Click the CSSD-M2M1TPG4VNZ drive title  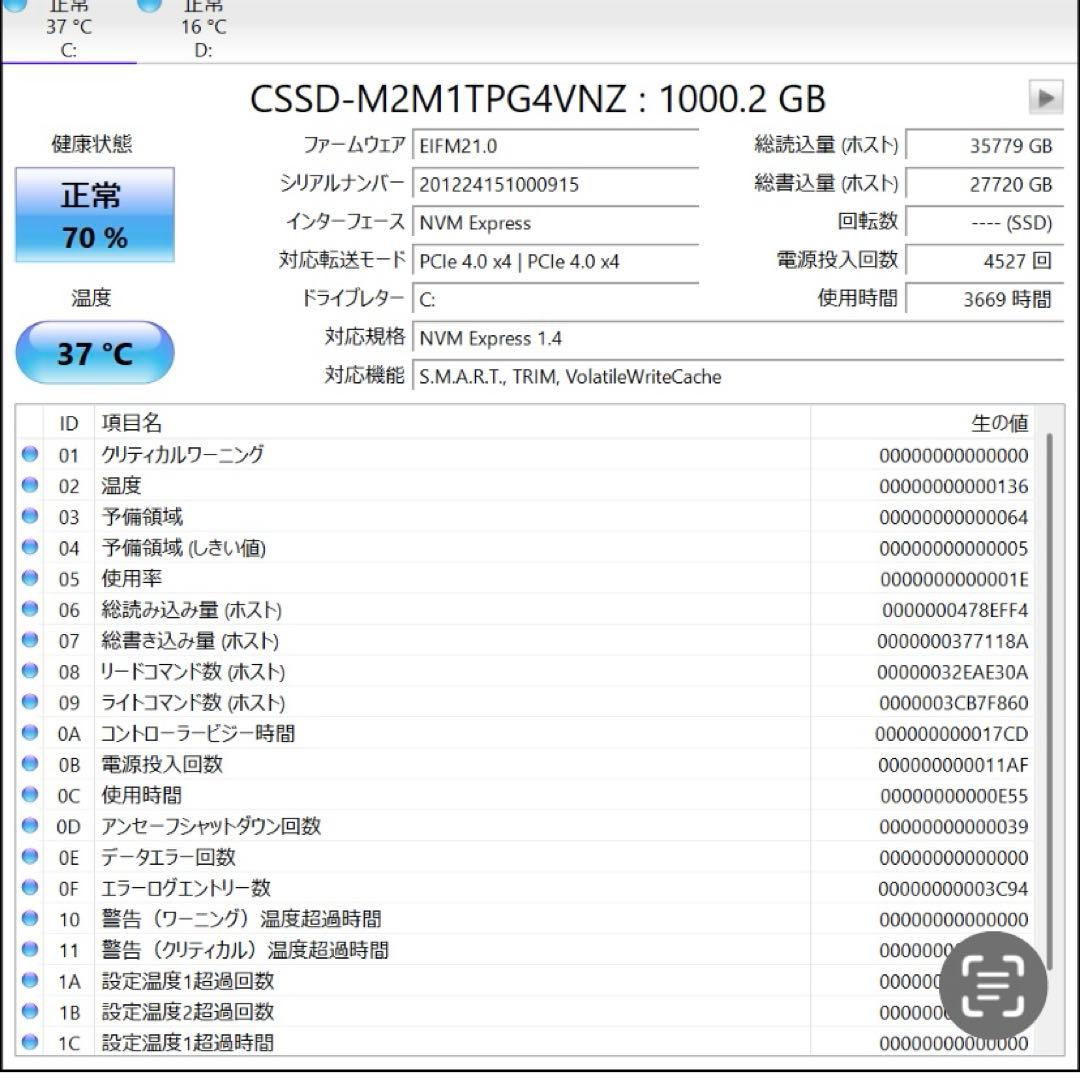(540, 99)
